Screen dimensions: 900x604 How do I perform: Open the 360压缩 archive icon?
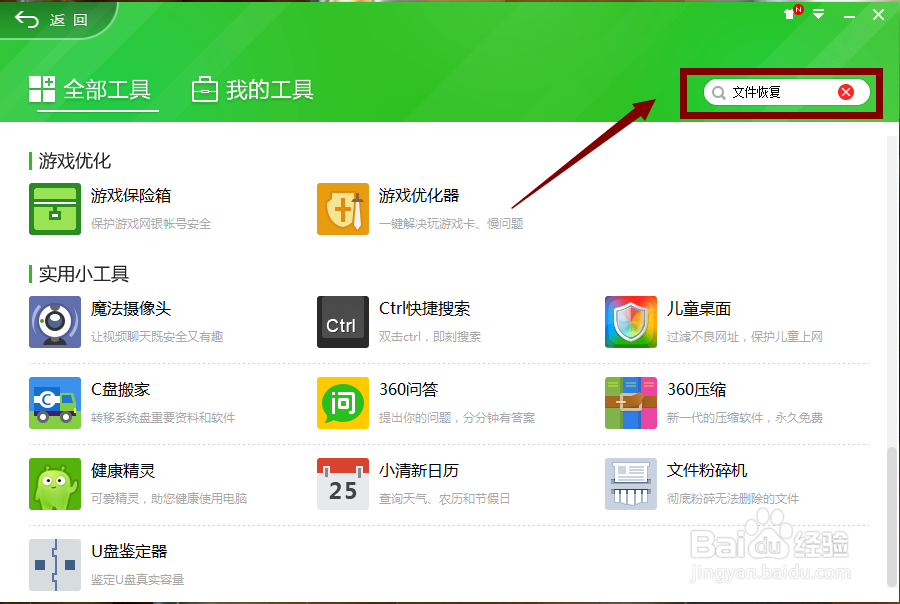click(x=631, y=403)
